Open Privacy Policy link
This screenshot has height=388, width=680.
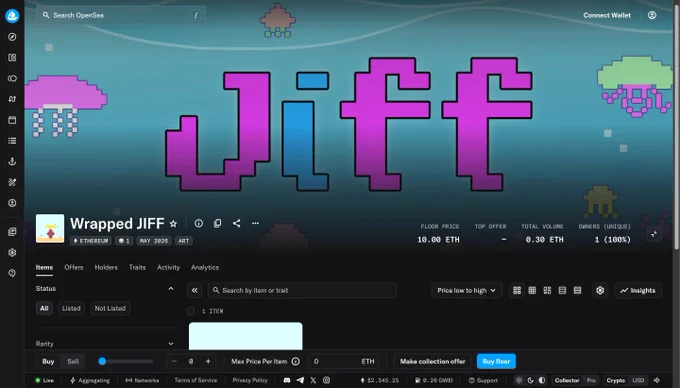[x=250, y=380]
